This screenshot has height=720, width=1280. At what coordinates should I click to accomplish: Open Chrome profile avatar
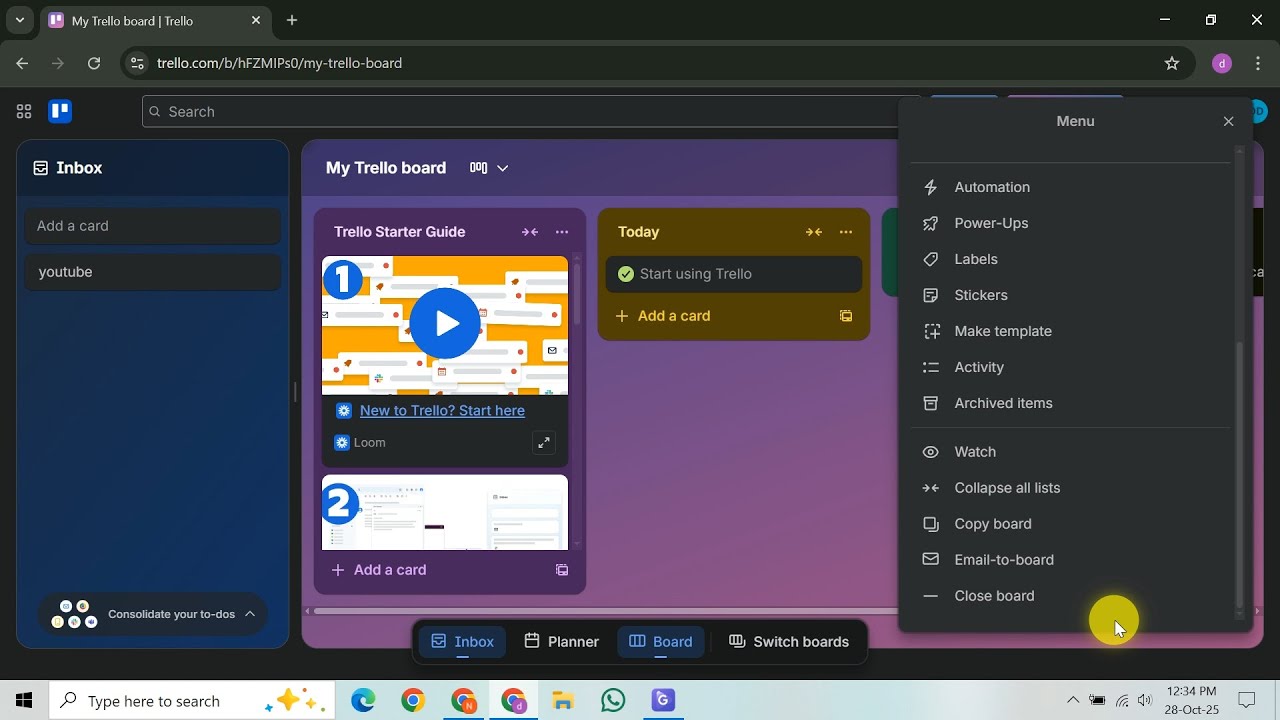tap(1221, 63)
